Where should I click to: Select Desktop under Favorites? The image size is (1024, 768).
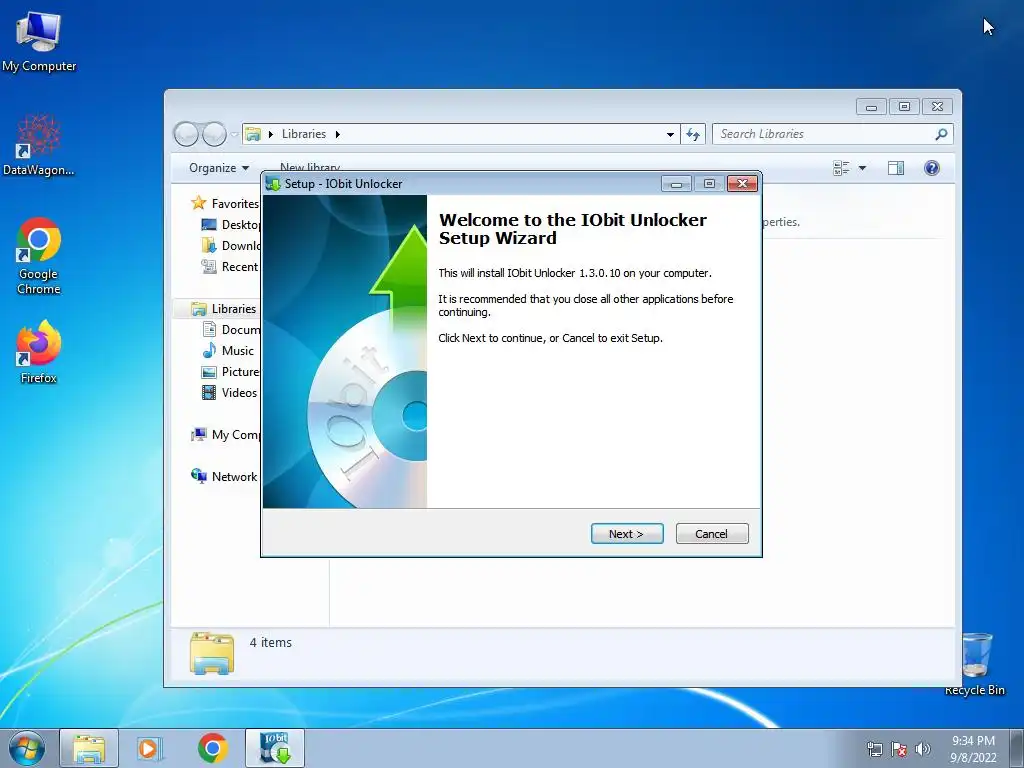[x=231, y=225]
